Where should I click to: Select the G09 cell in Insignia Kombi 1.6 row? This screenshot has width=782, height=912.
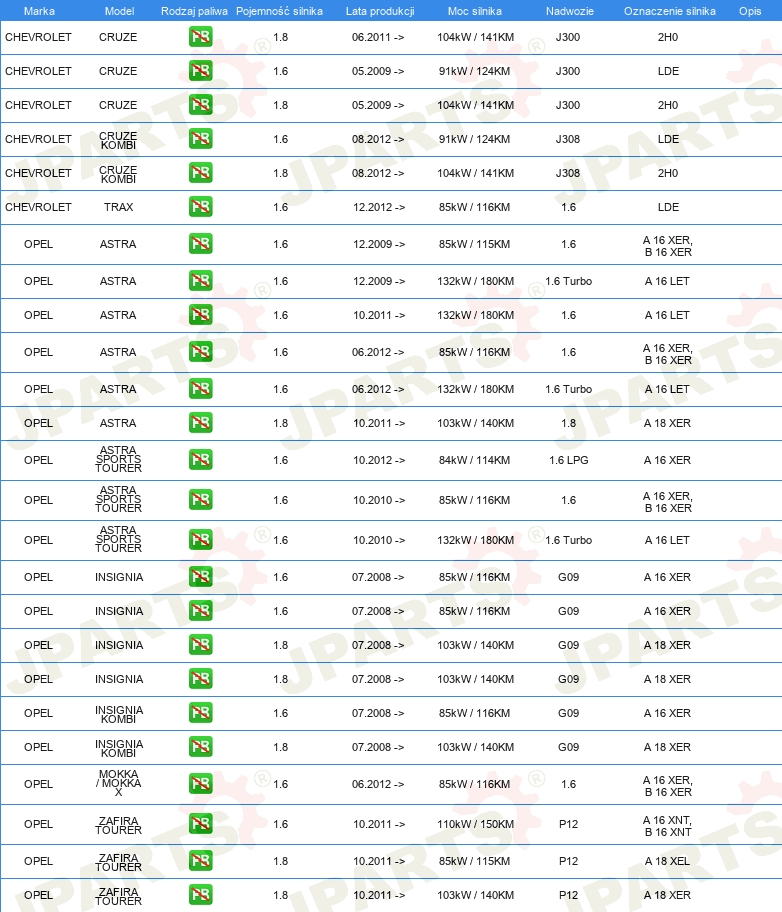[568, 713]
